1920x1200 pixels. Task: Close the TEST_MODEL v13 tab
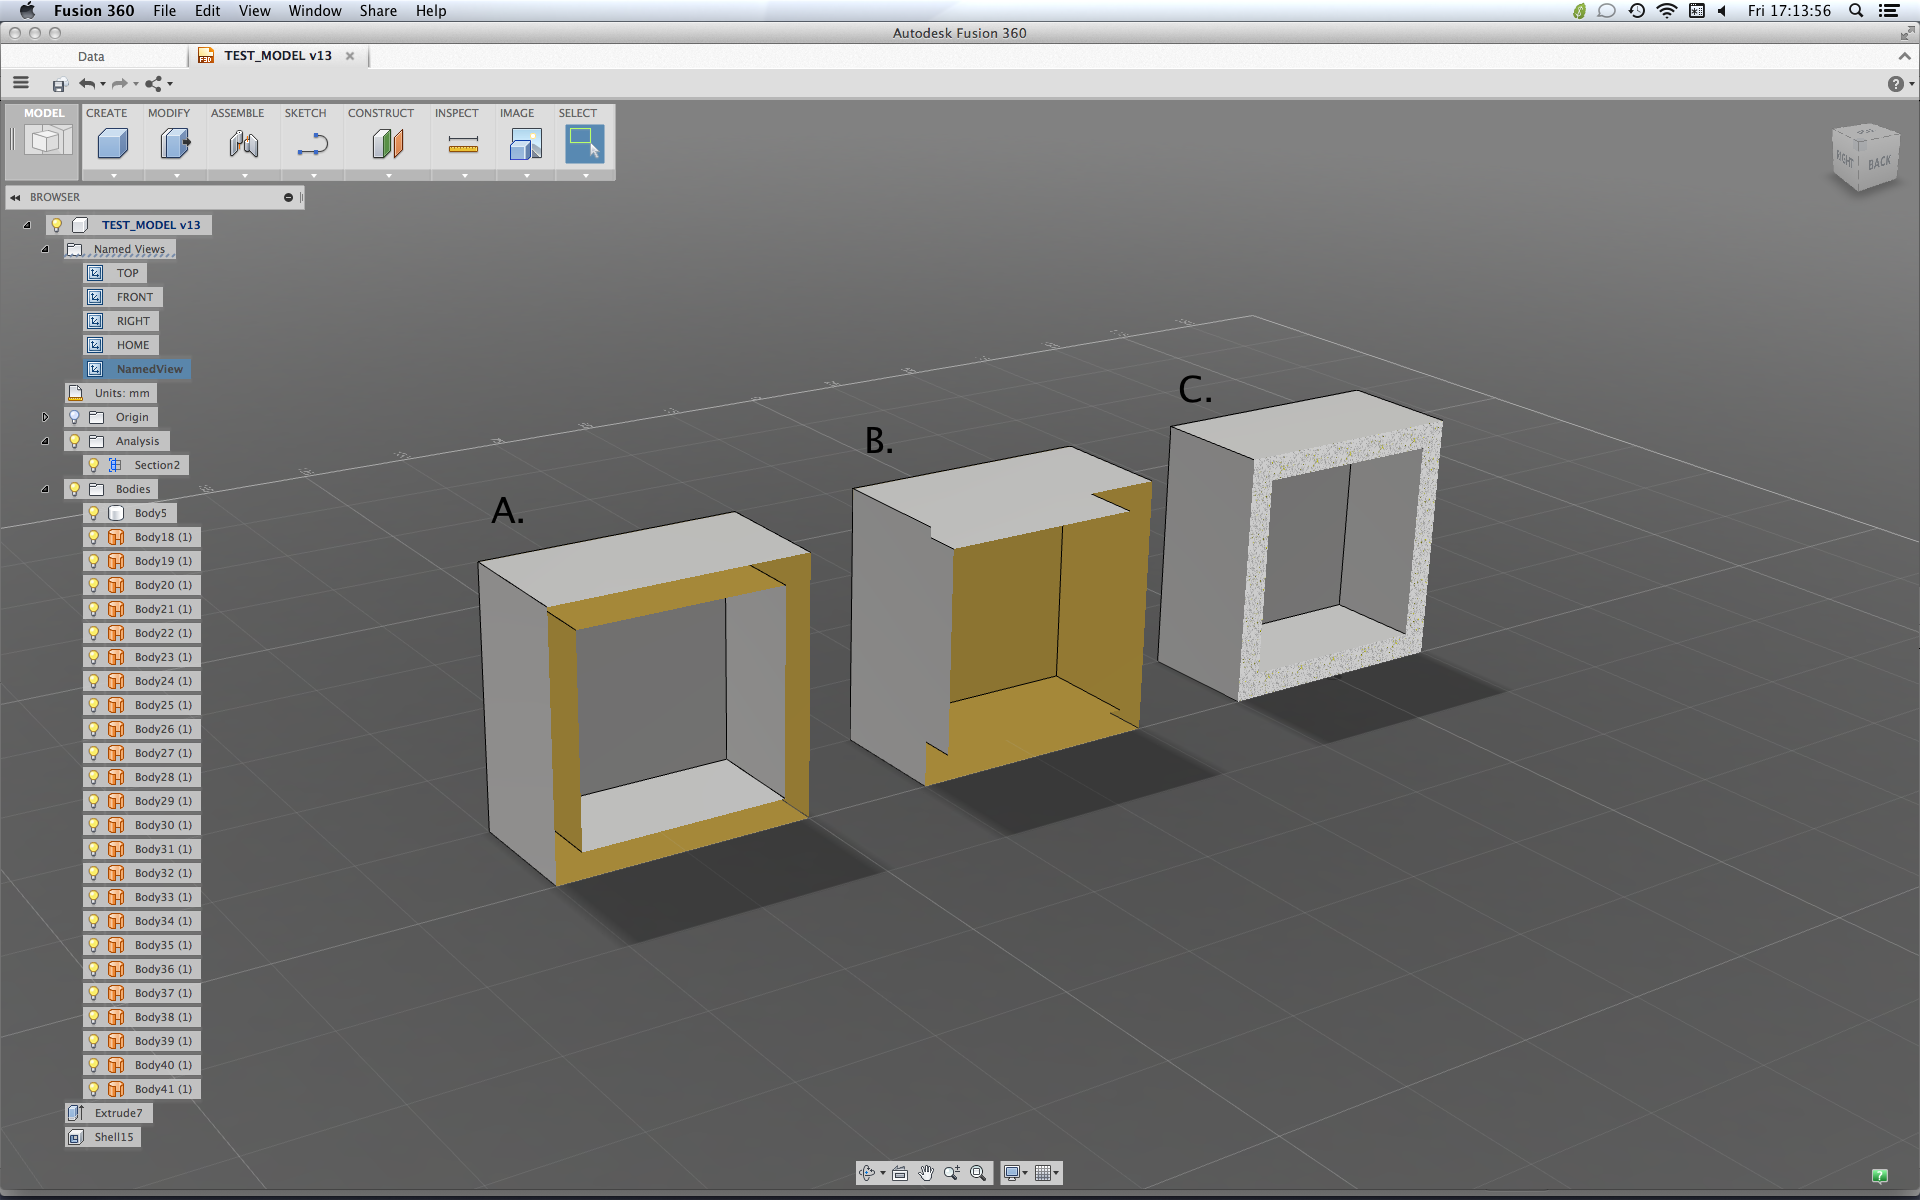click(350, 56)
